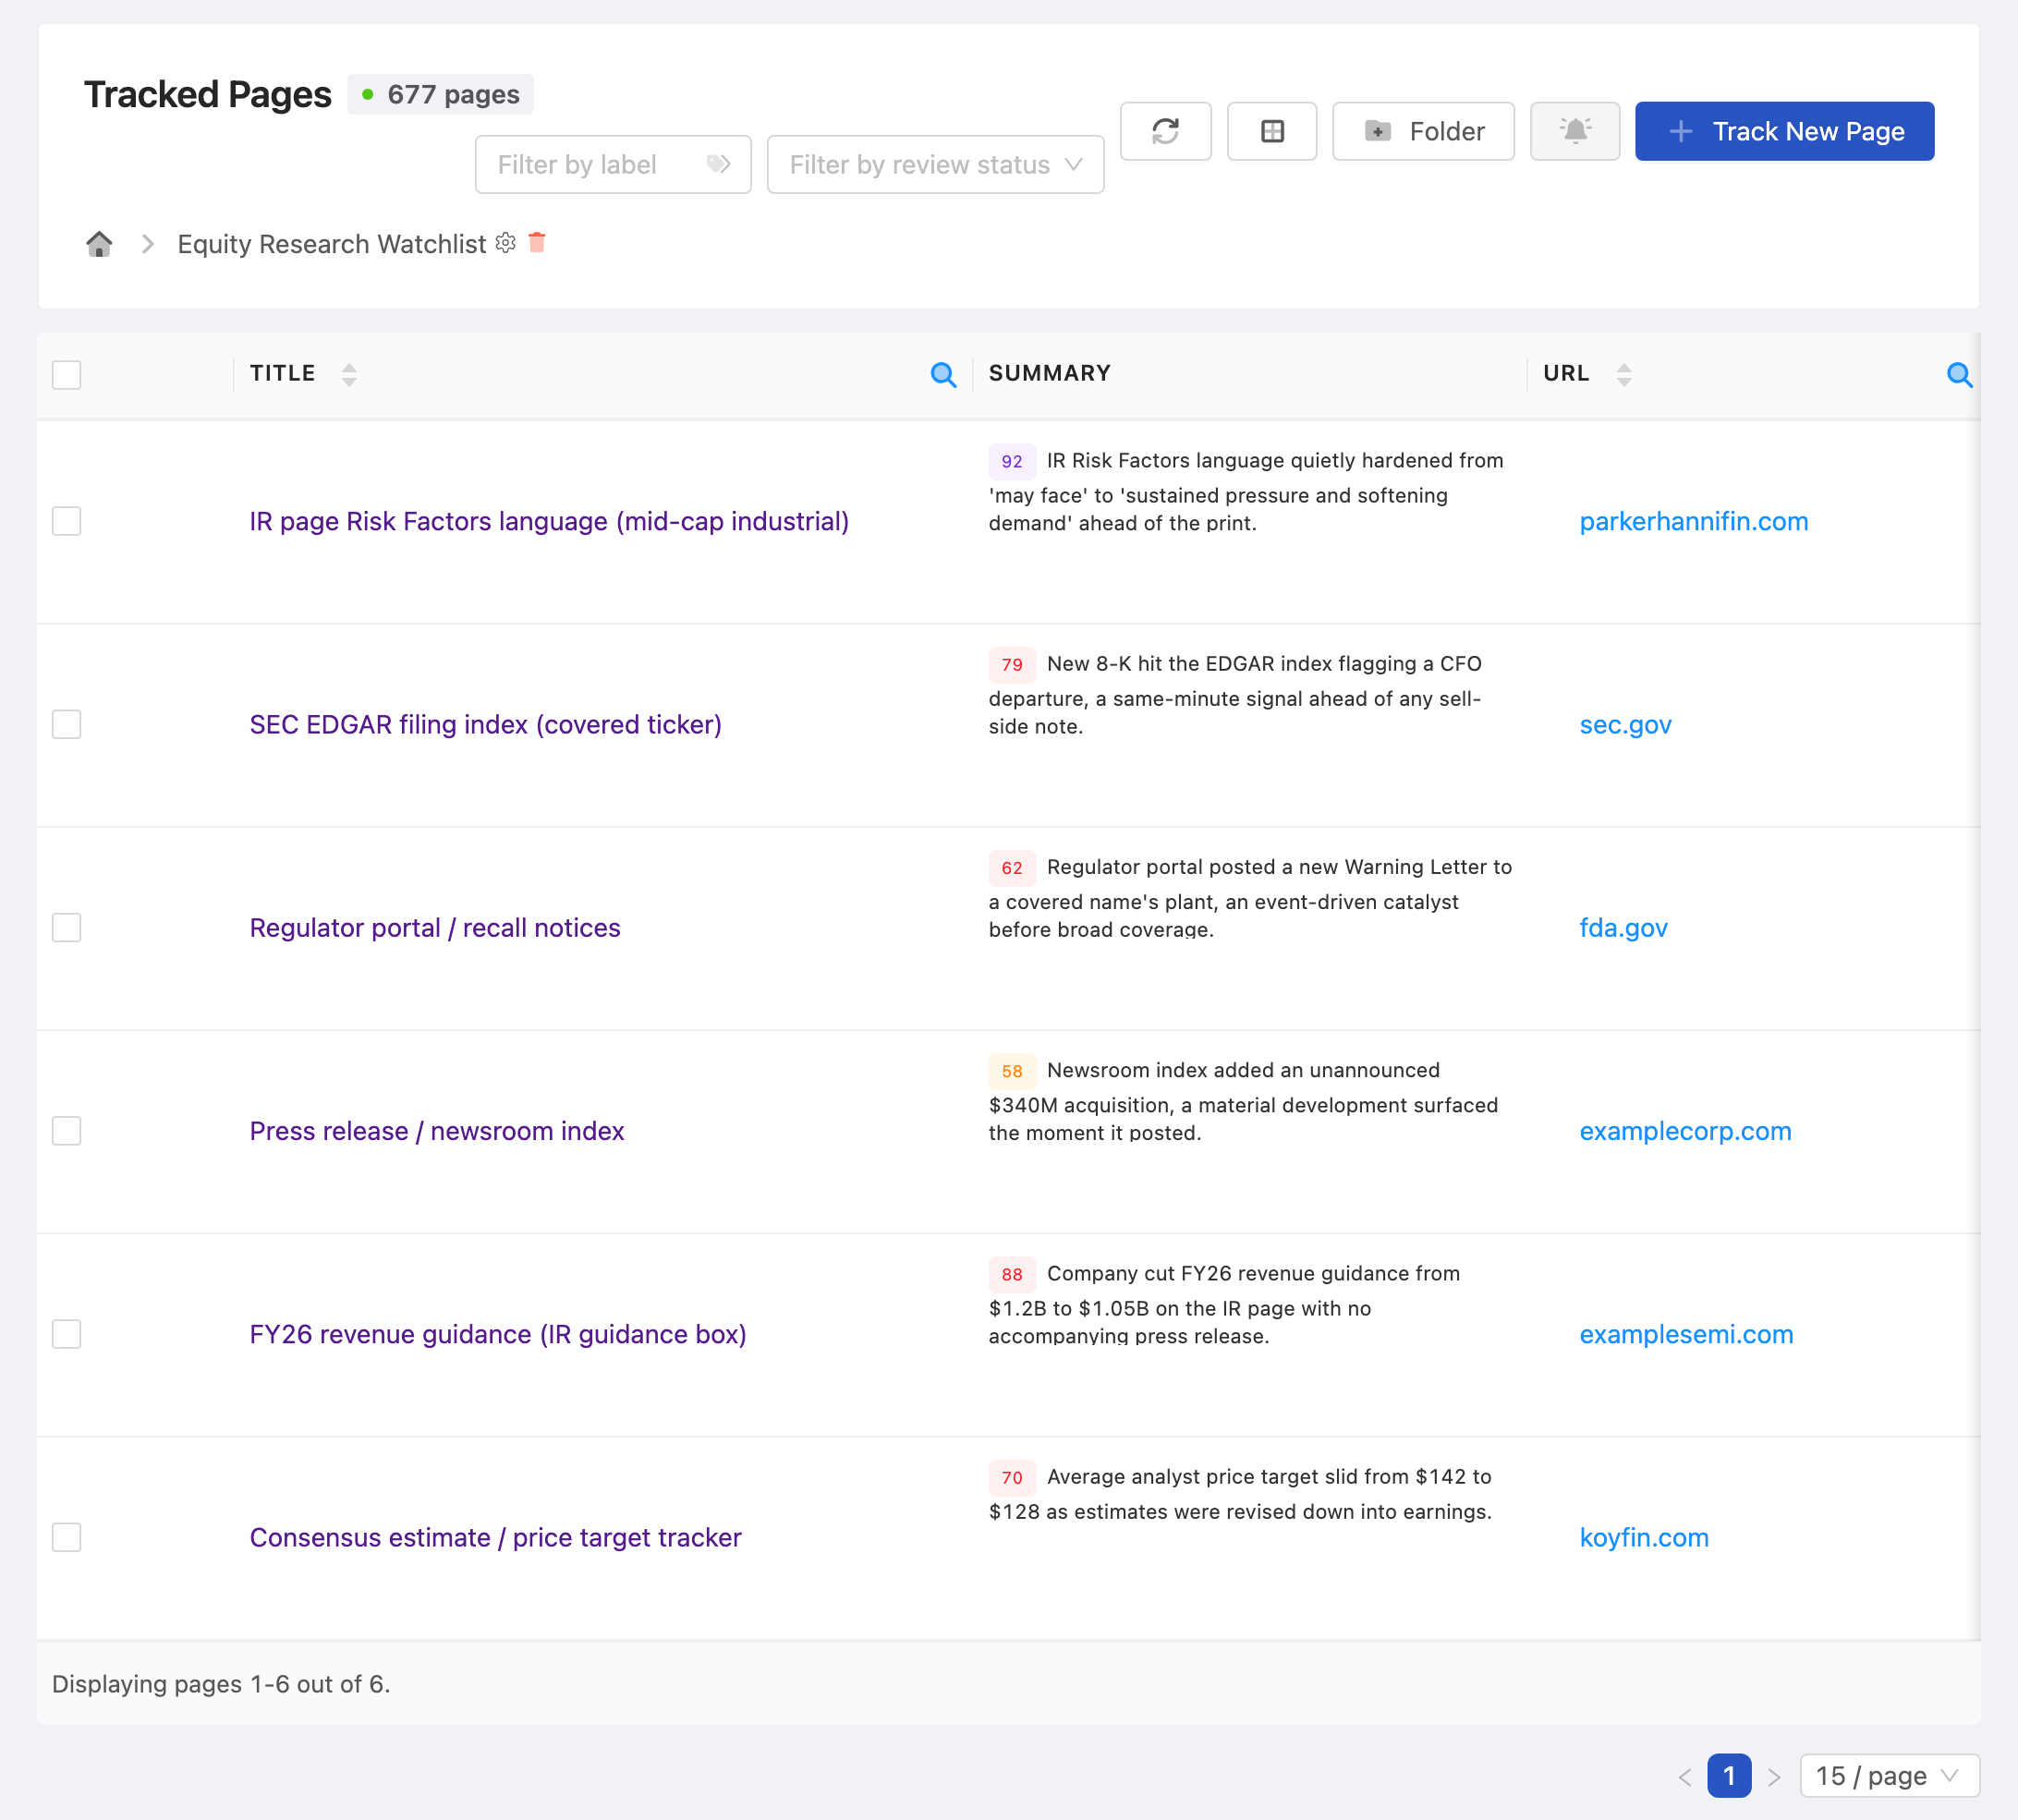Toggle the select-all header checkbox
This screenshot has height=1820, width=2018.
tap(67, 375)
